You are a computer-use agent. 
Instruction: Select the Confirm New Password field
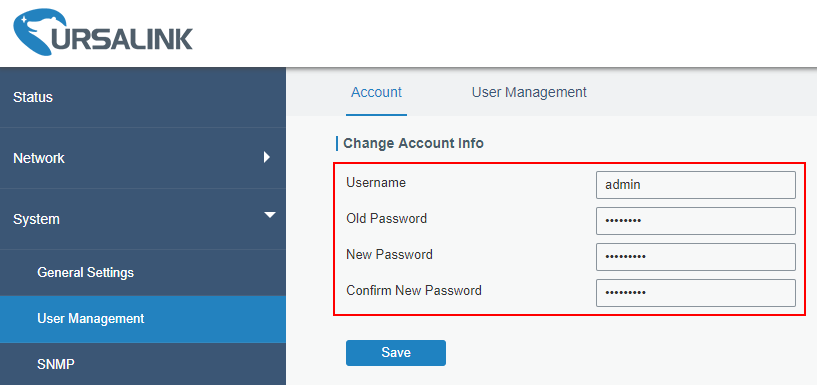pyautogui.click(x=696, y=293)
